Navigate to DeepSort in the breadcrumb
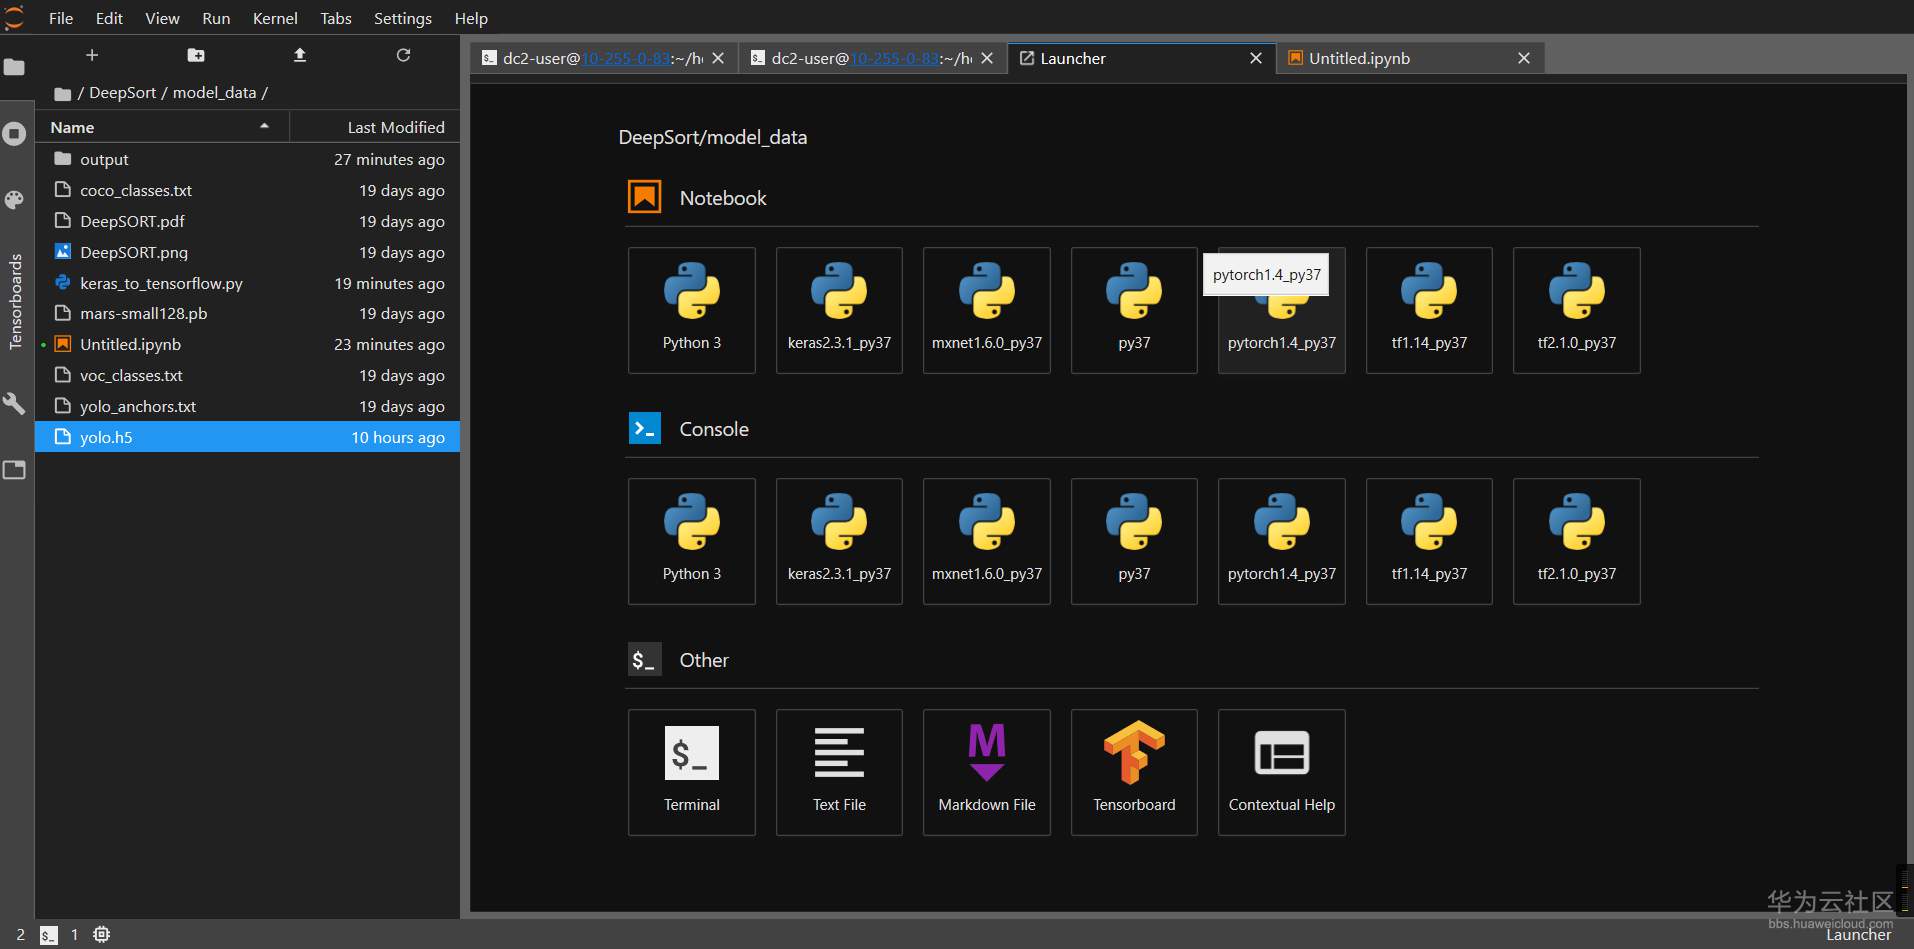This screenshot has width=1914, height=949. pos(123,92)
